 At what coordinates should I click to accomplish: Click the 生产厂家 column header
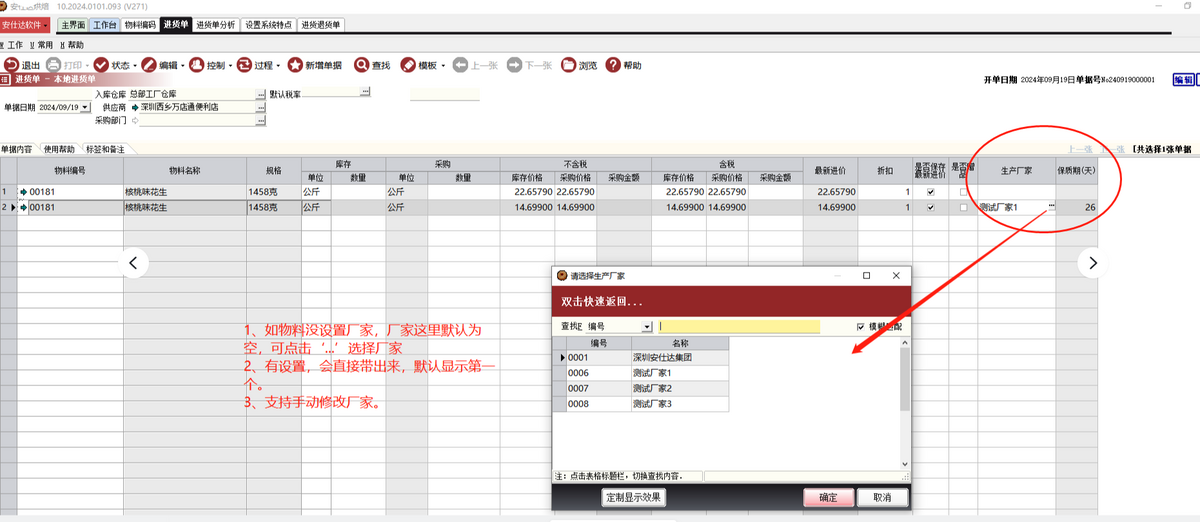tap(1016, 171)
